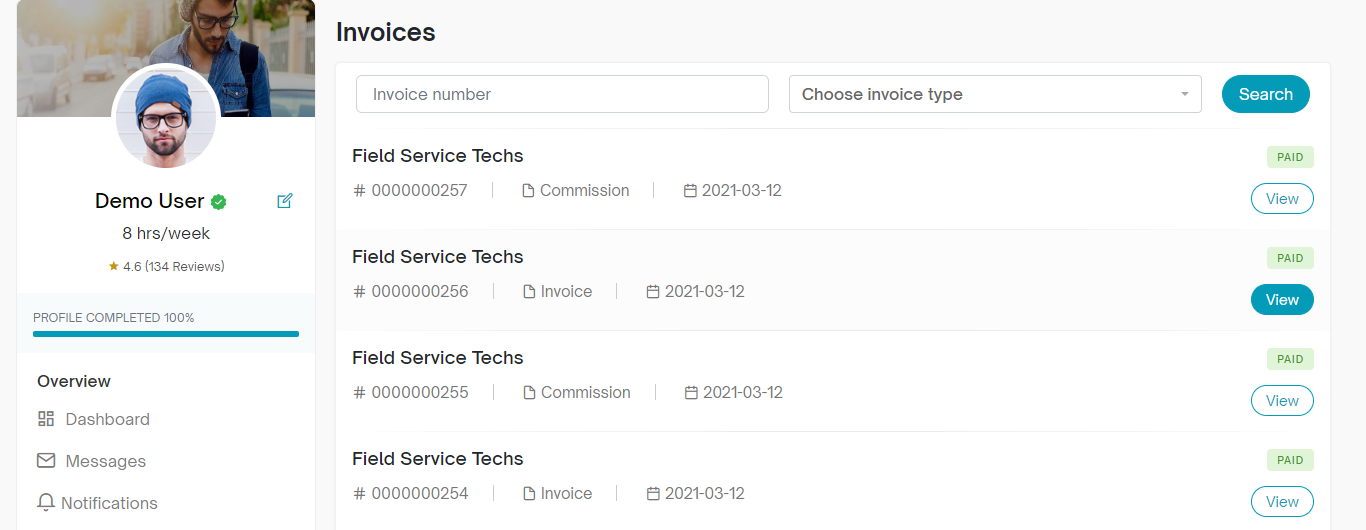Click hash icon beside invoice 0000000255

[x=359, y=393]
